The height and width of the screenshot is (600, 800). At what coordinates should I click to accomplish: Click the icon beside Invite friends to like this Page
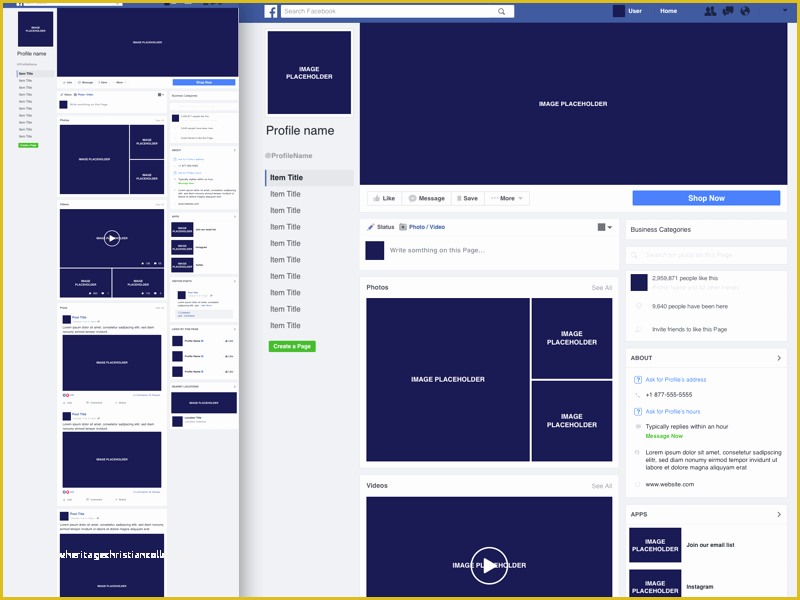638,329
